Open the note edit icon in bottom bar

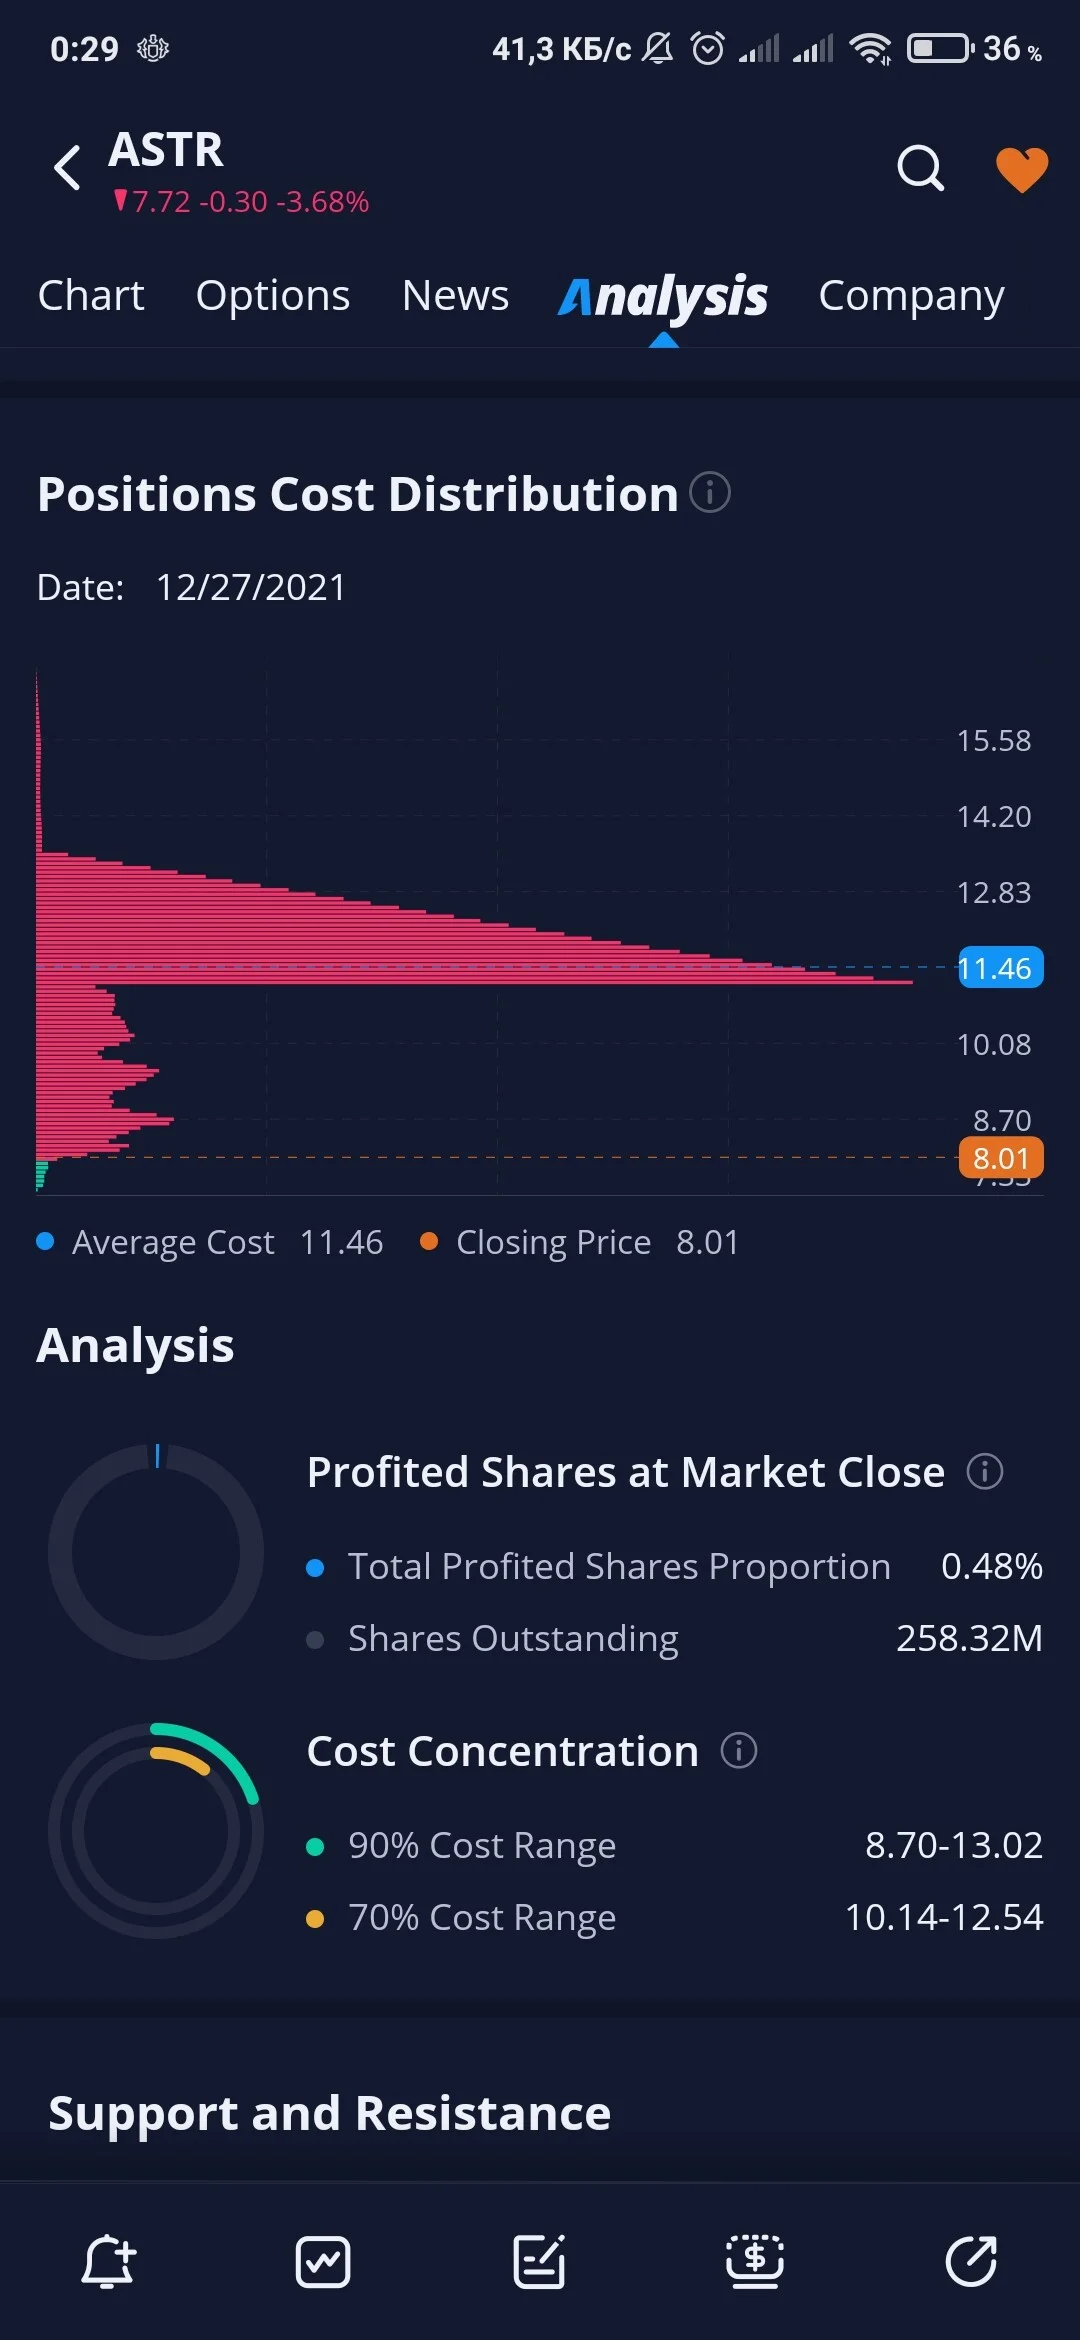coord(539,2262)
